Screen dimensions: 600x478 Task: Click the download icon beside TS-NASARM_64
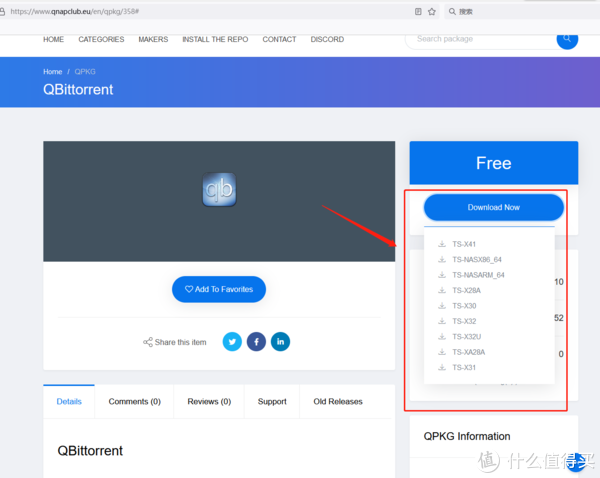pyautogui.click(x=442, y=275)
